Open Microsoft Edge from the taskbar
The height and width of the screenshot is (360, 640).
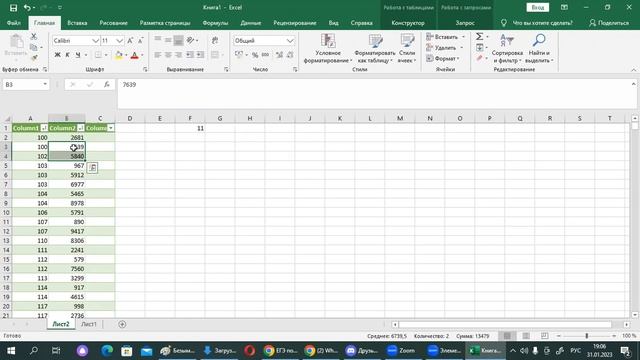pyautogui.click(x=107, y=351)
